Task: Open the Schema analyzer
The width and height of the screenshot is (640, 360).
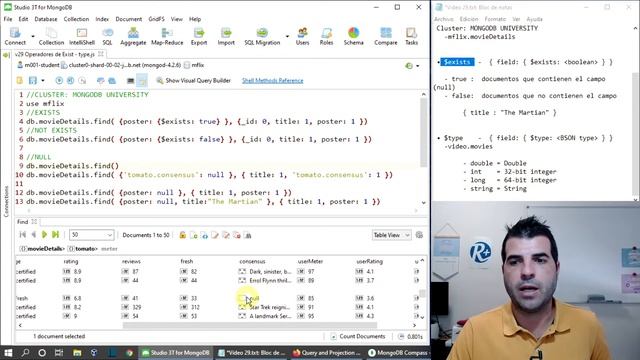Action: [x=353, y=36]
